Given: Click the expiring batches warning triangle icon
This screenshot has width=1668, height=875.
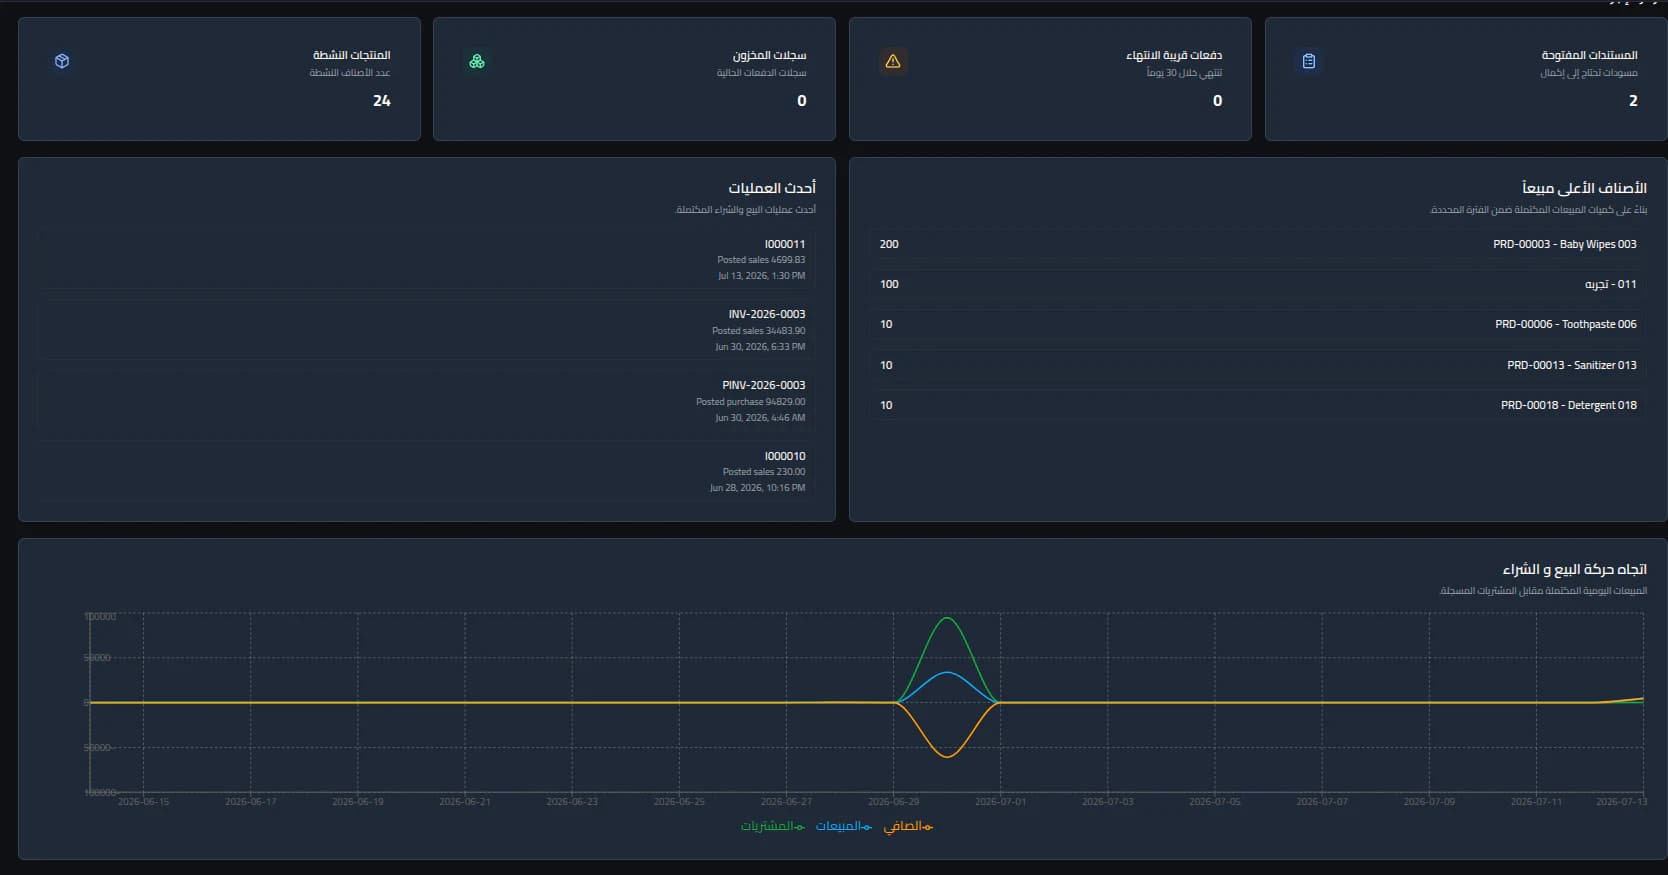Looking at the screenshot, I should click(x=893, y=61).
